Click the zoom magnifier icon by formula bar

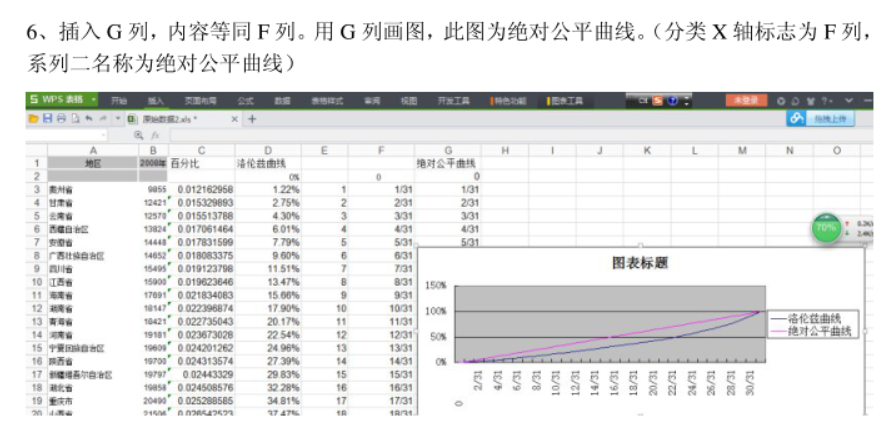pyautogui.click(x=138, y=135)
